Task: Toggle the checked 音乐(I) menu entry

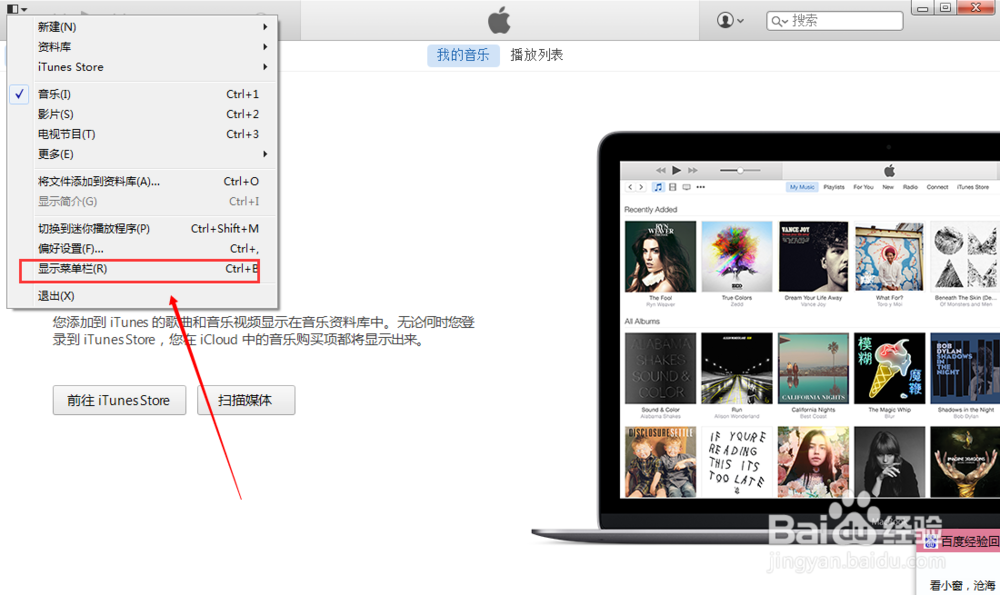Action: tap(143, 94)
